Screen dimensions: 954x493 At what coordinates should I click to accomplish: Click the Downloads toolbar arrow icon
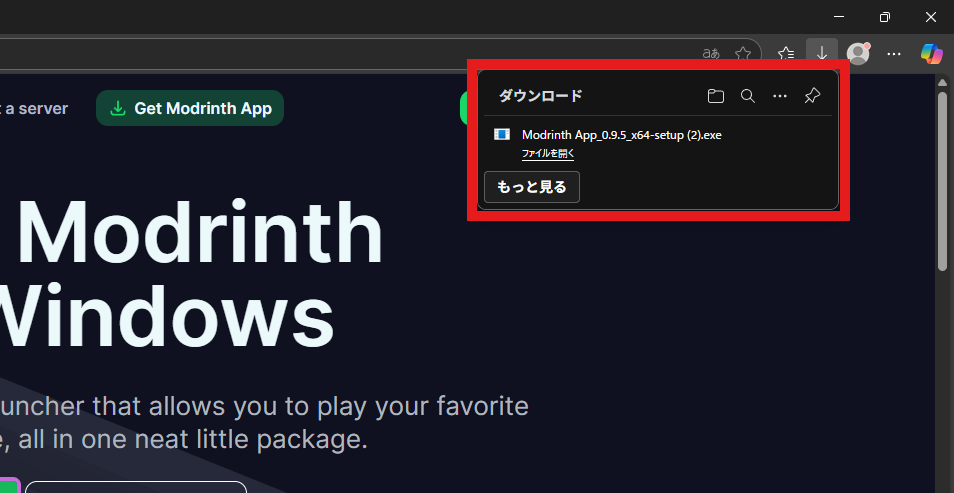[x=822, y=54]
